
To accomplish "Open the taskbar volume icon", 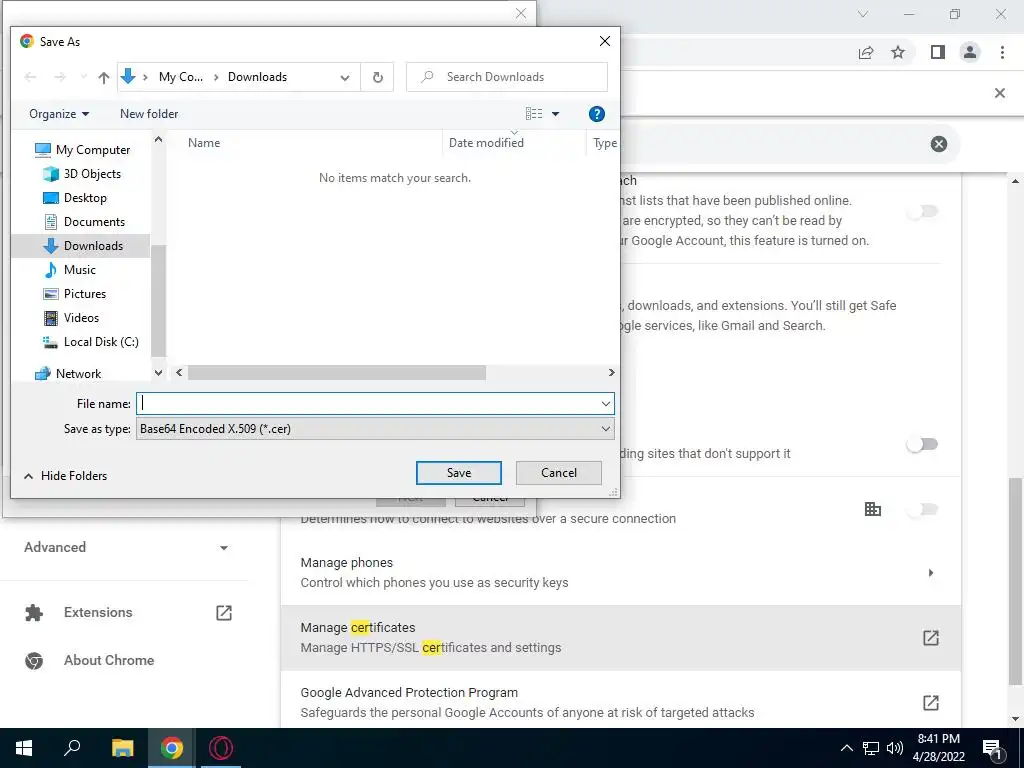I will point(895,748).
